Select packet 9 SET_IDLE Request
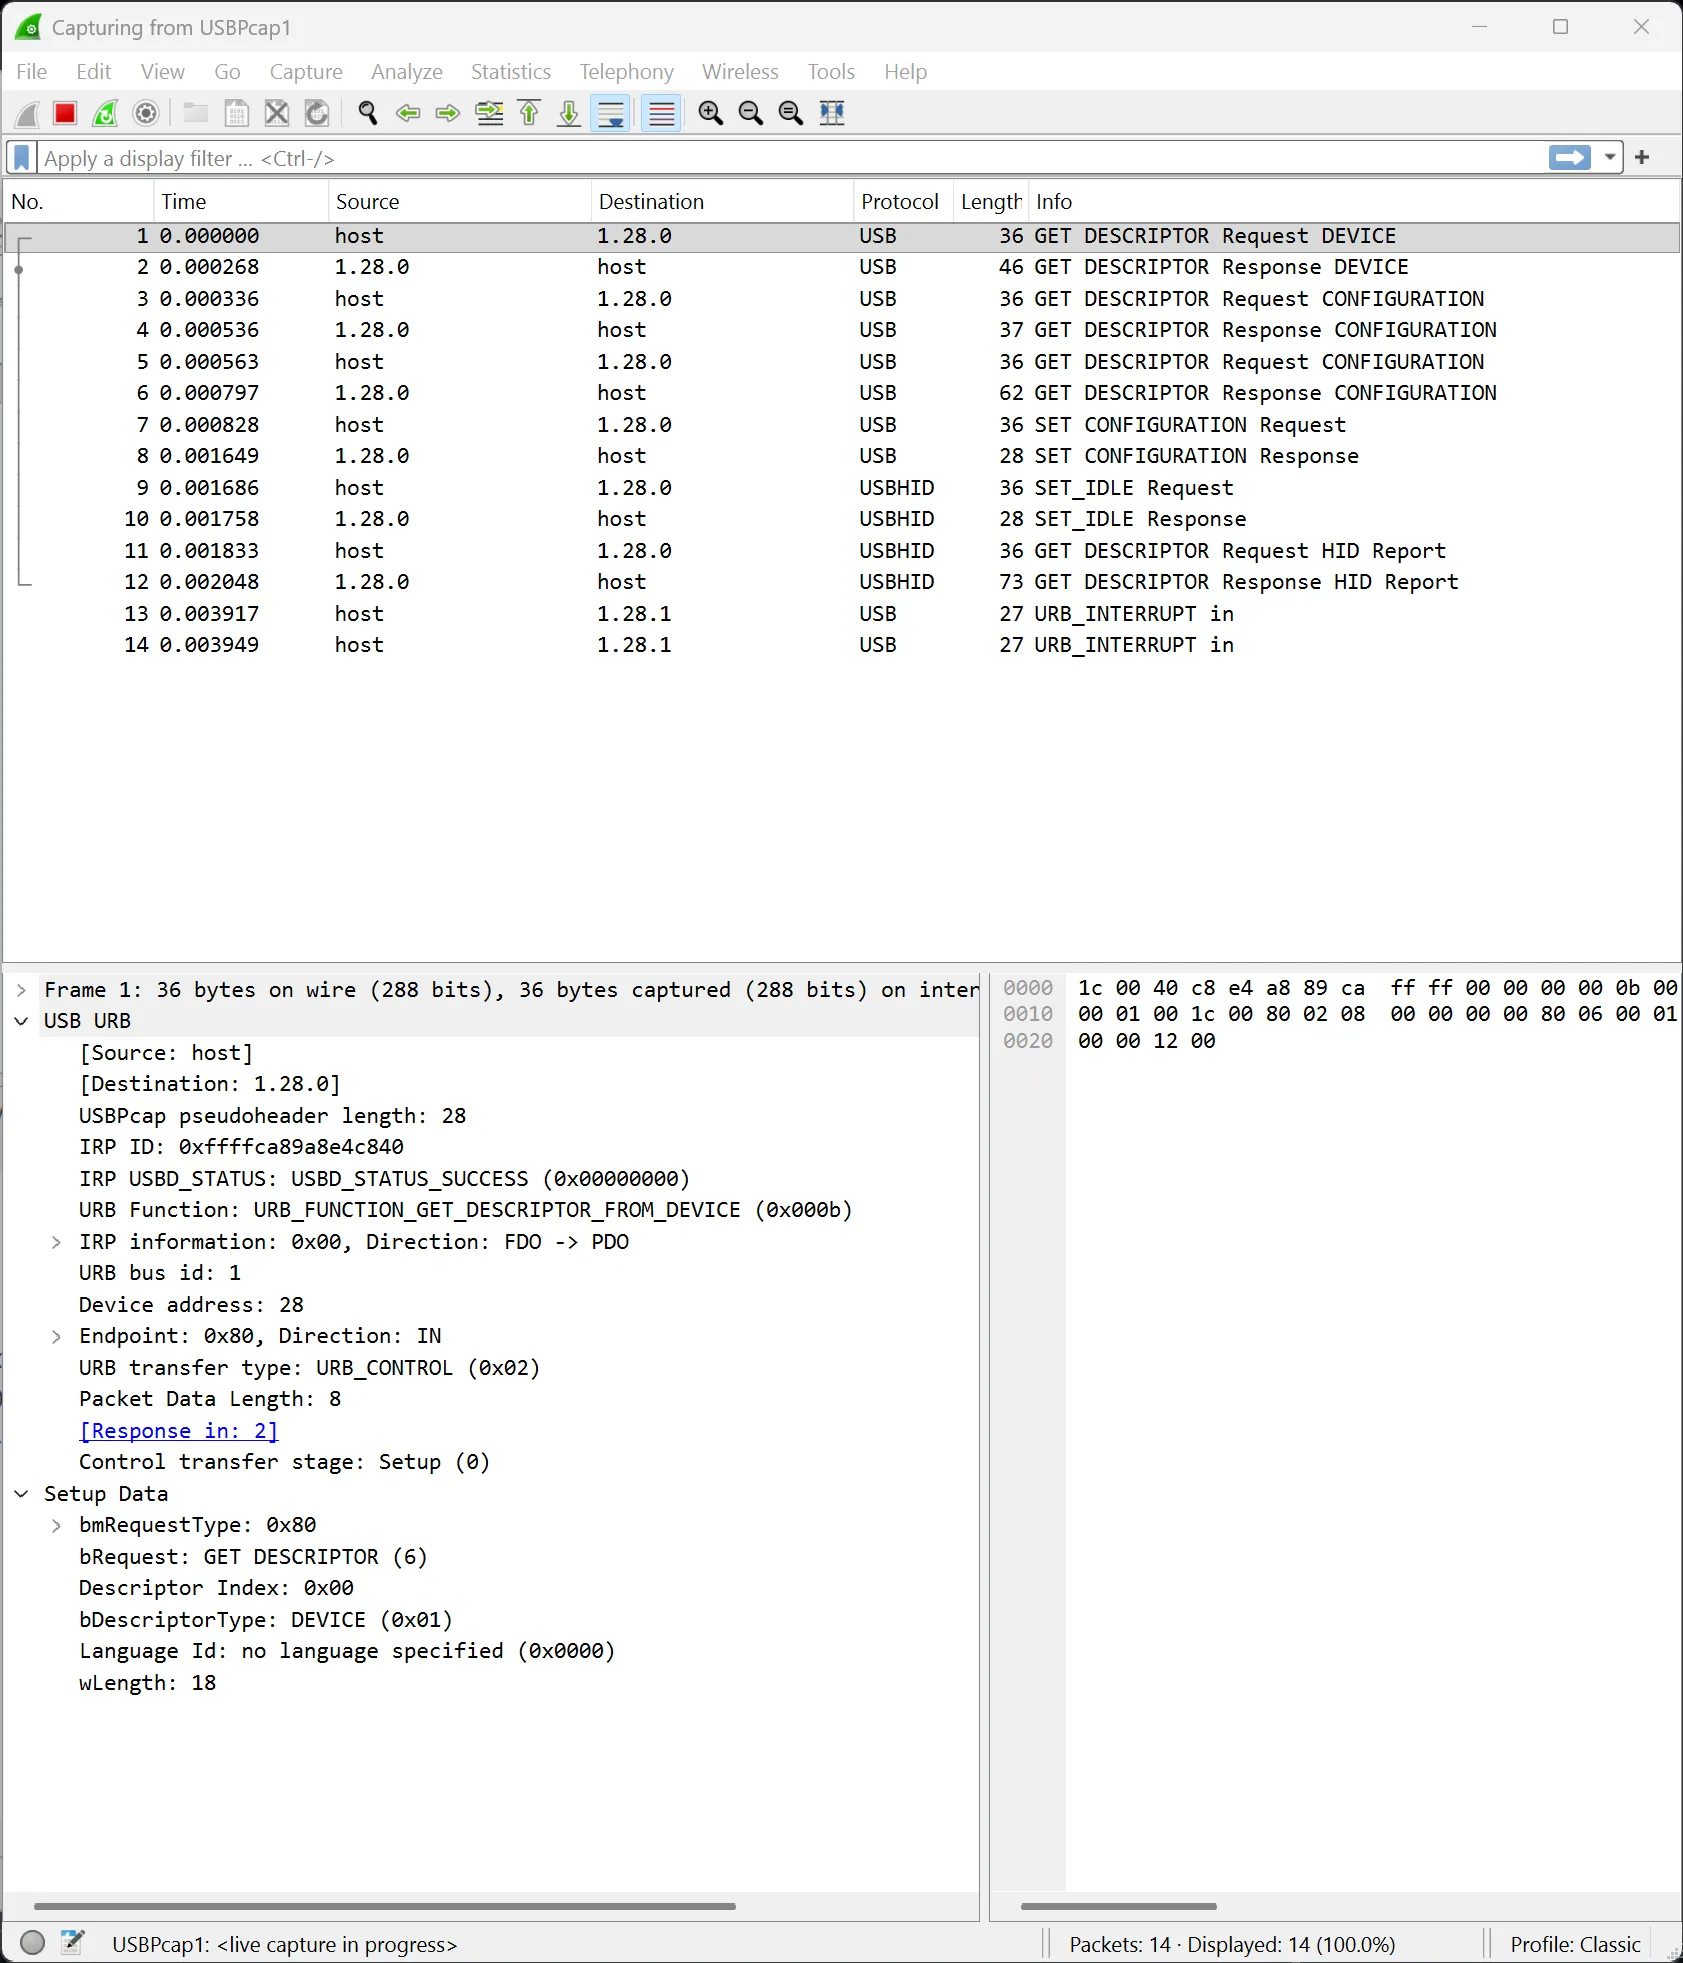Screen dimensions: 1683x1963 click(841, 488)
